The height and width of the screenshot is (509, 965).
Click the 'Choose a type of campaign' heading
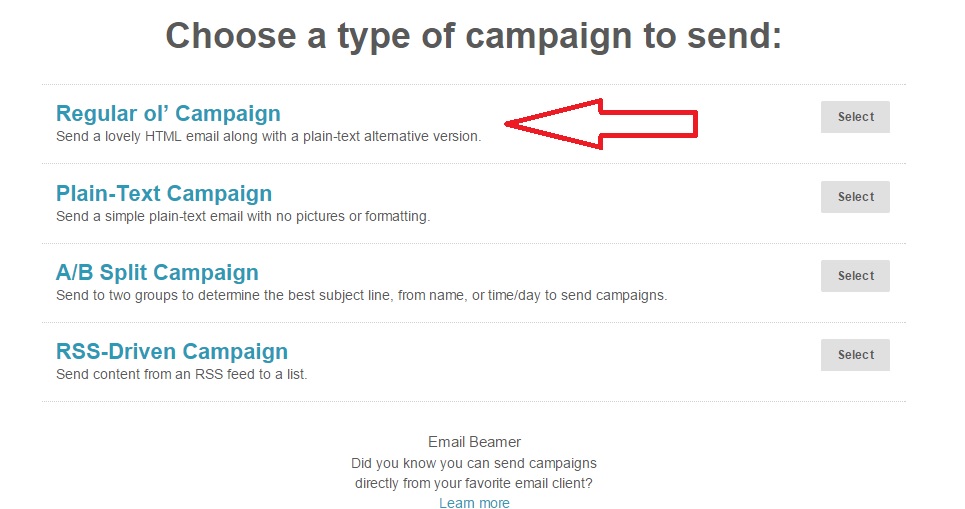pos(473,36)
